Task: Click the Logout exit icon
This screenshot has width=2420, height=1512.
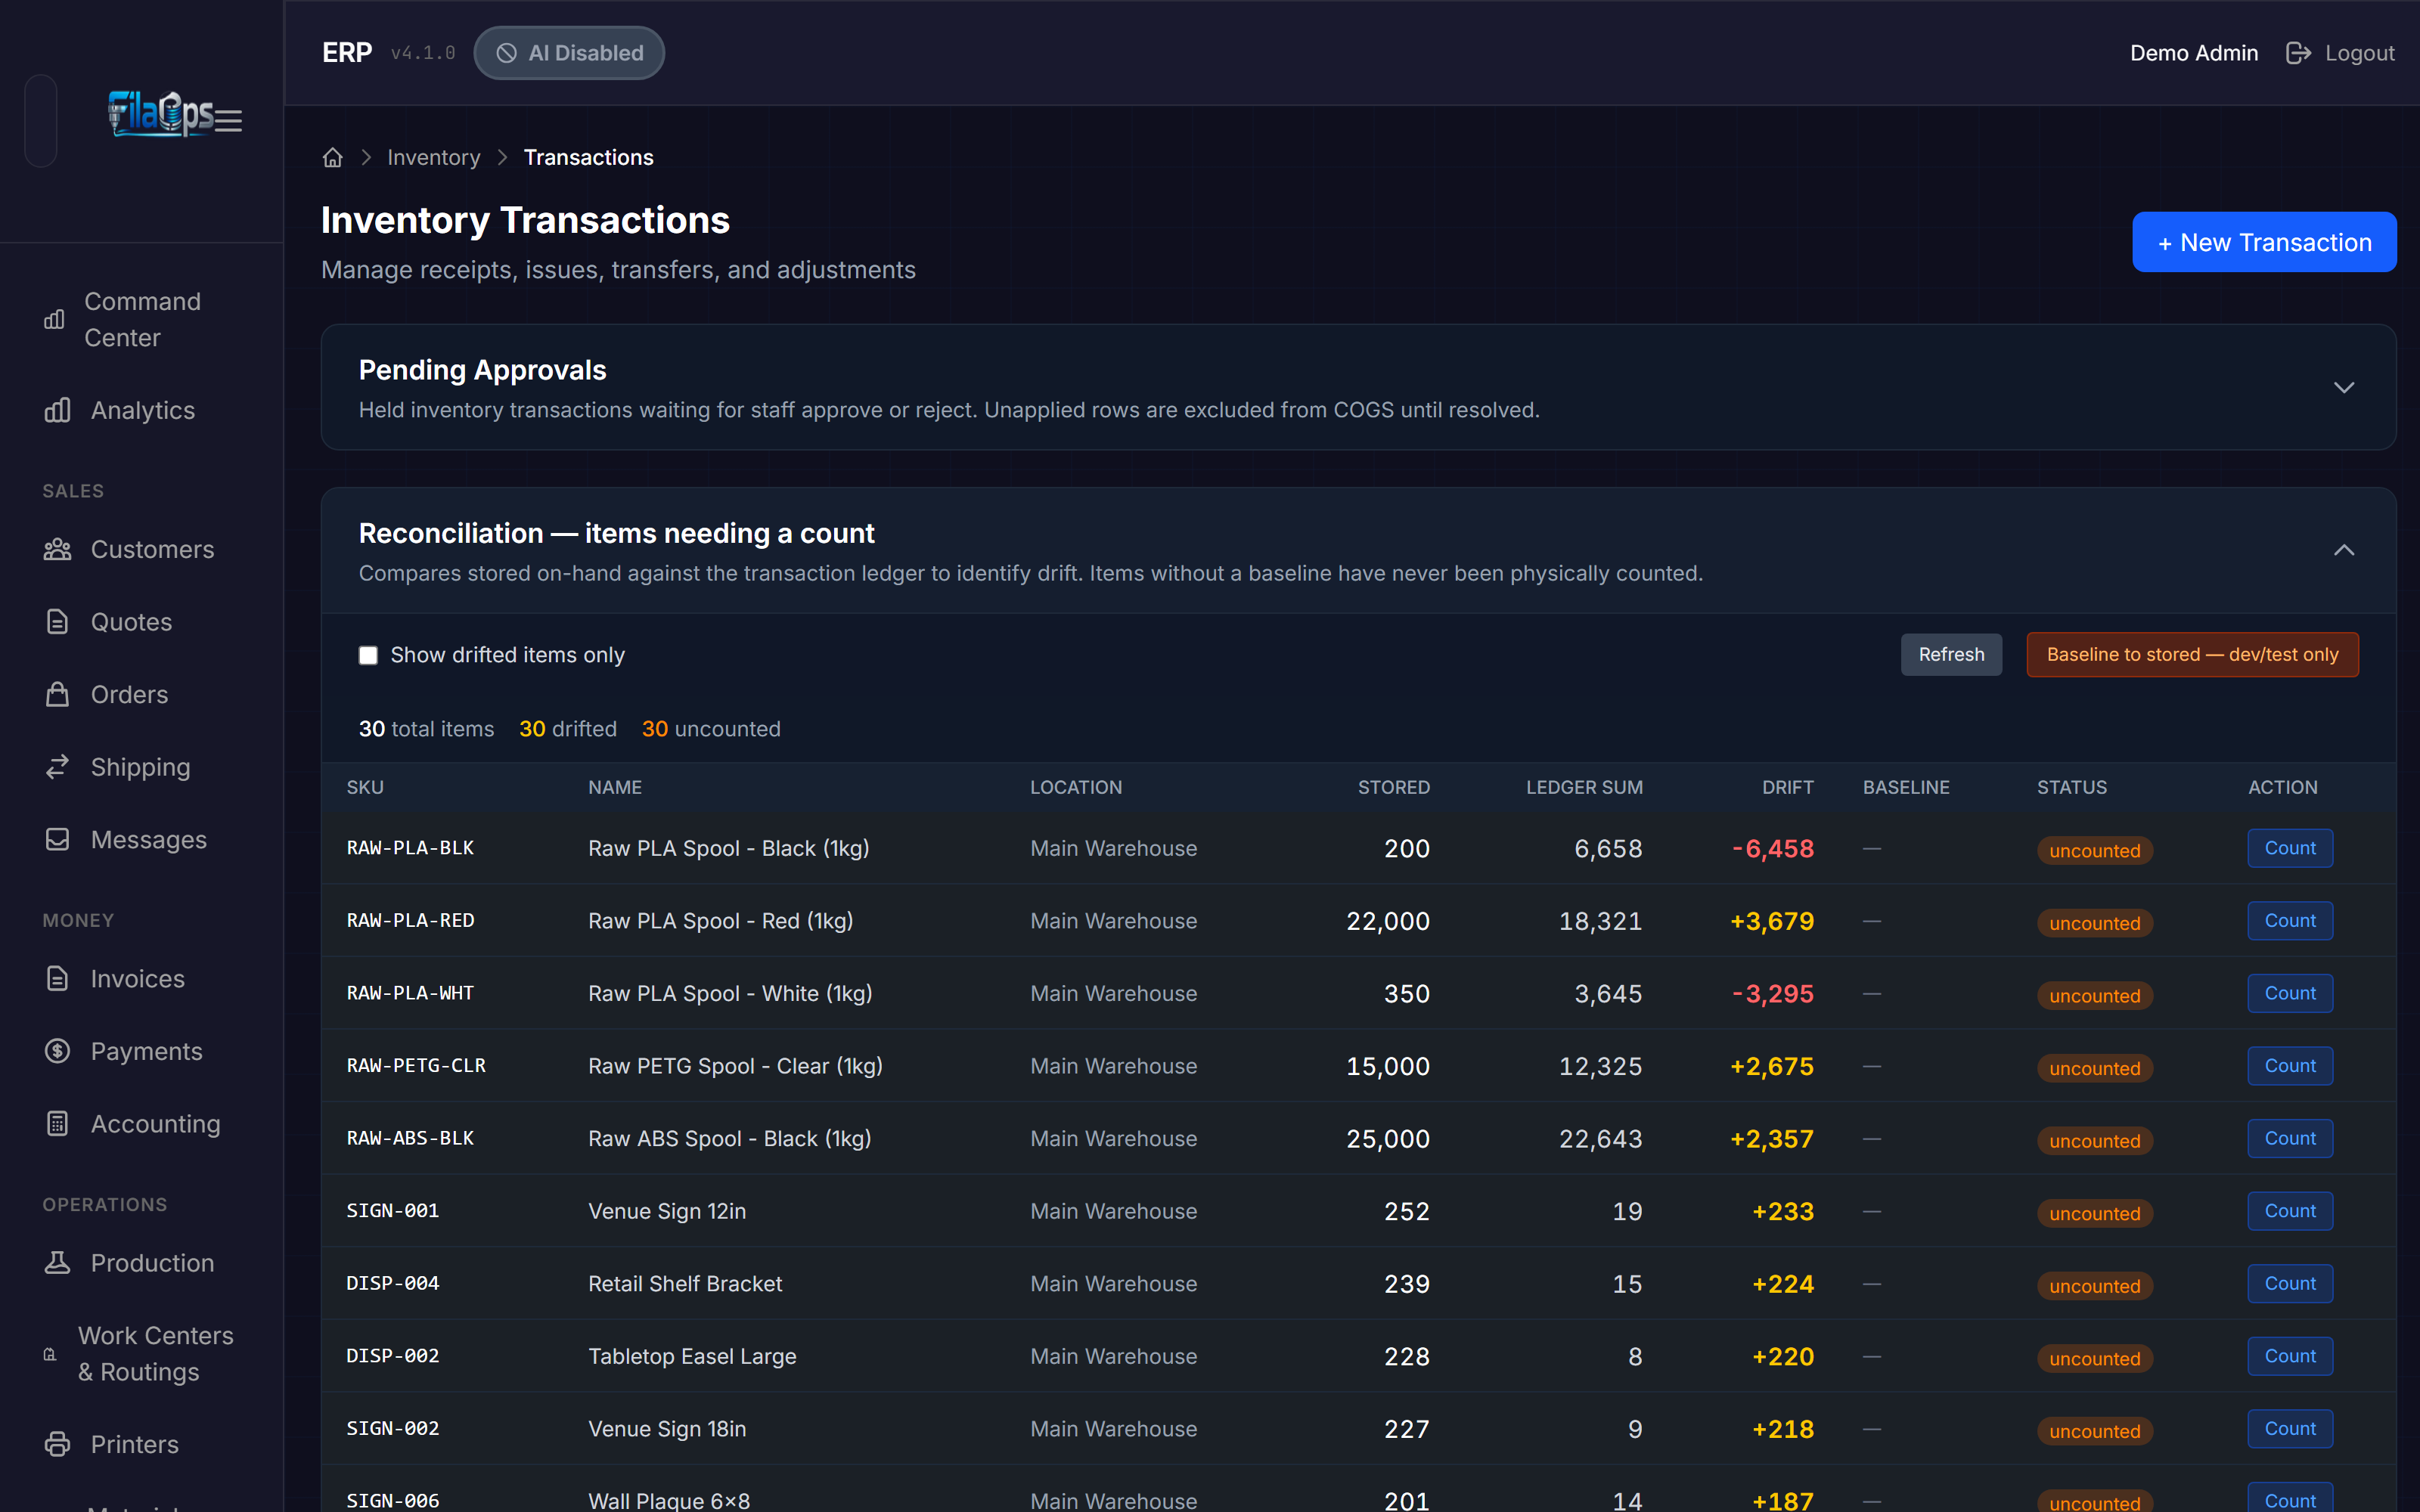Action: pyautogui.click(x=2298, y=53)
